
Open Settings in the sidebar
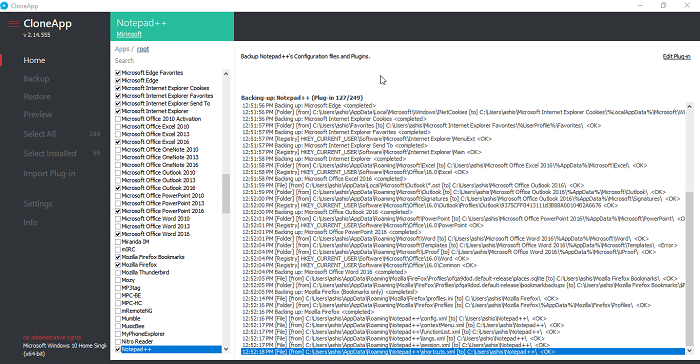pyautogui.click(x=38, y=204)
